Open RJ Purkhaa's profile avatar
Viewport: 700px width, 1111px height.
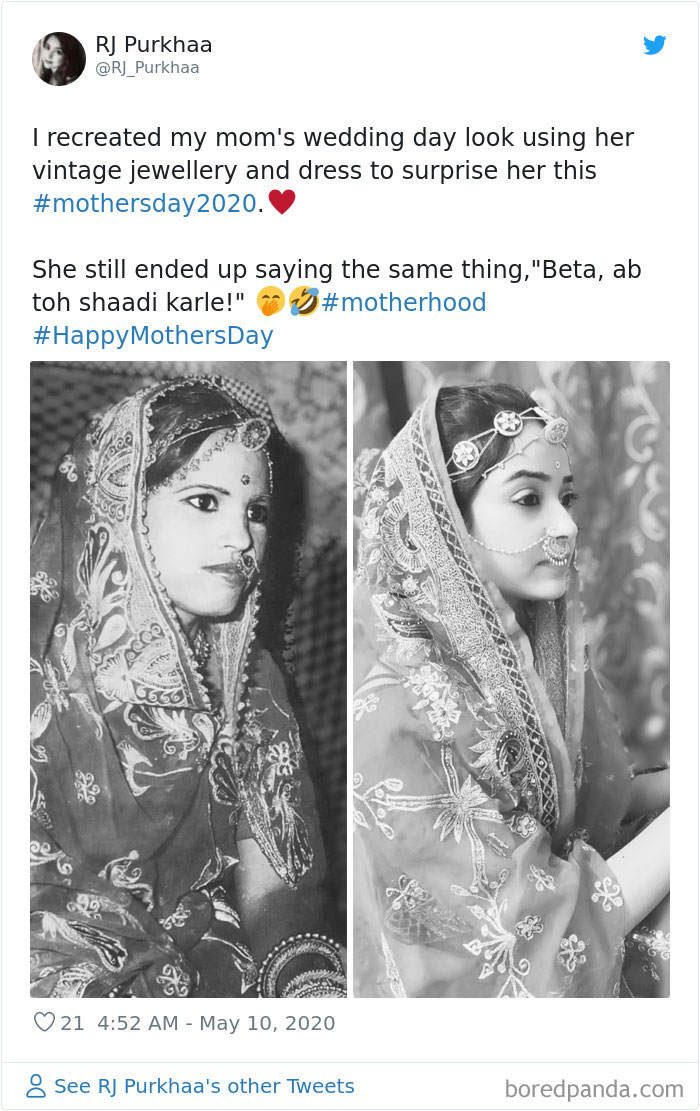(x=58, y=57)
